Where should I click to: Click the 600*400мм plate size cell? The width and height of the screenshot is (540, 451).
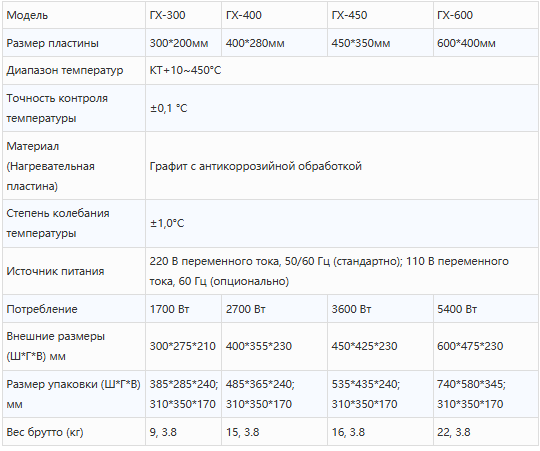click(x=466, y=43)
